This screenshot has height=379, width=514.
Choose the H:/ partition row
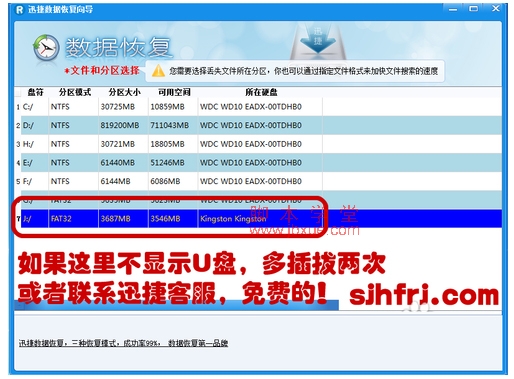click(258, 144)
